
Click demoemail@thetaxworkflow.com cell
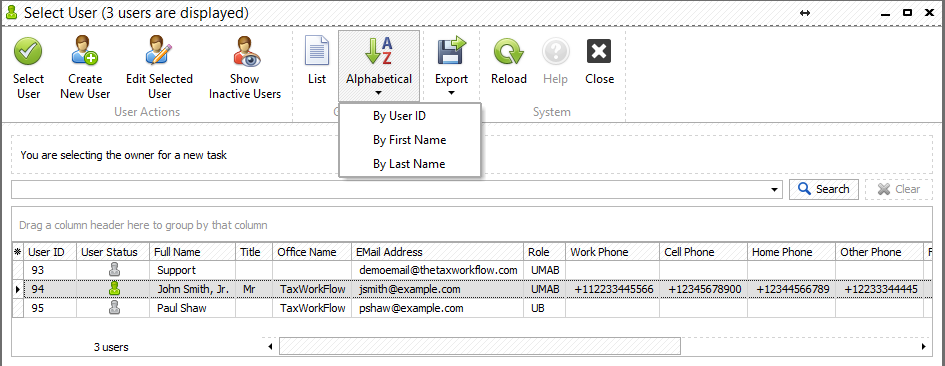(438, 270)
